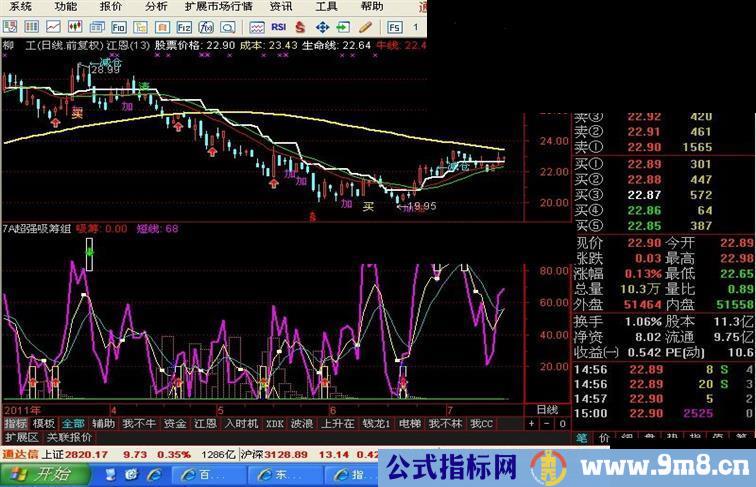
Task: Click the line chart toolbar icon
Action: coord(53,27)
